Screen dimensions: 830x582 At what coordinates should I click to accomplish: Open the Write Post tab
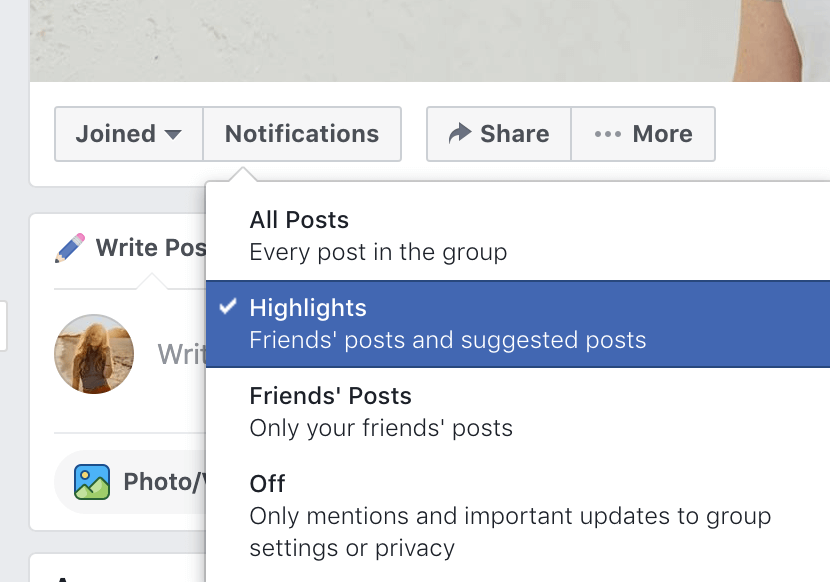130,248
